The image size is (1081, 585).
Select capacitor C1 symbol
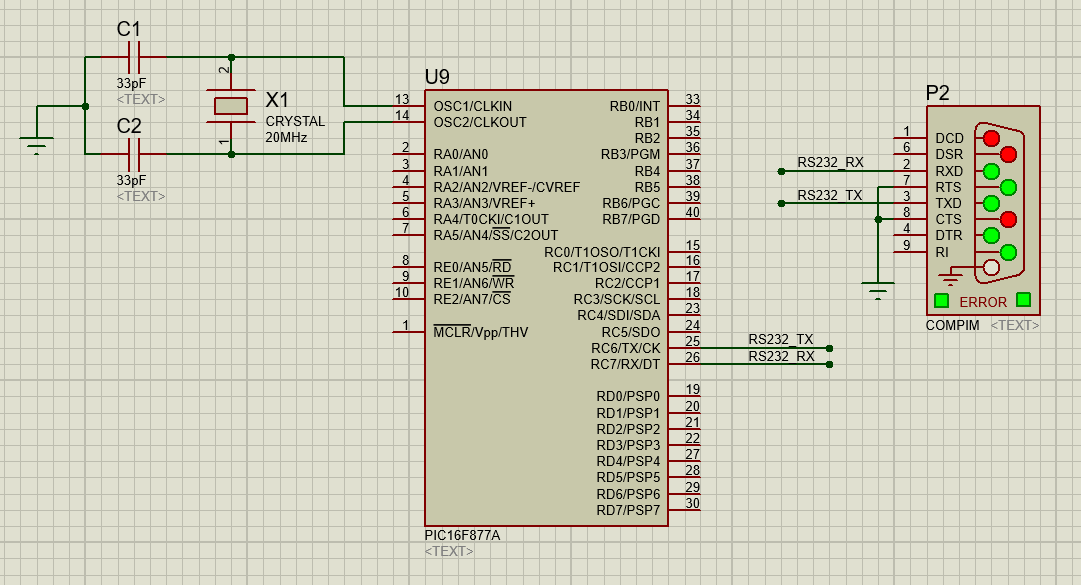(x=134, y=57)
